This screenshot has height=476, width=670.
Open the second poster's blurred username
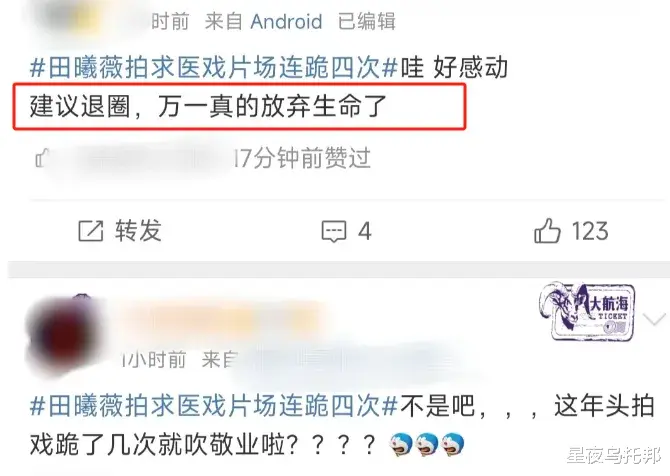pyautogui.click(x=222, y=316)
